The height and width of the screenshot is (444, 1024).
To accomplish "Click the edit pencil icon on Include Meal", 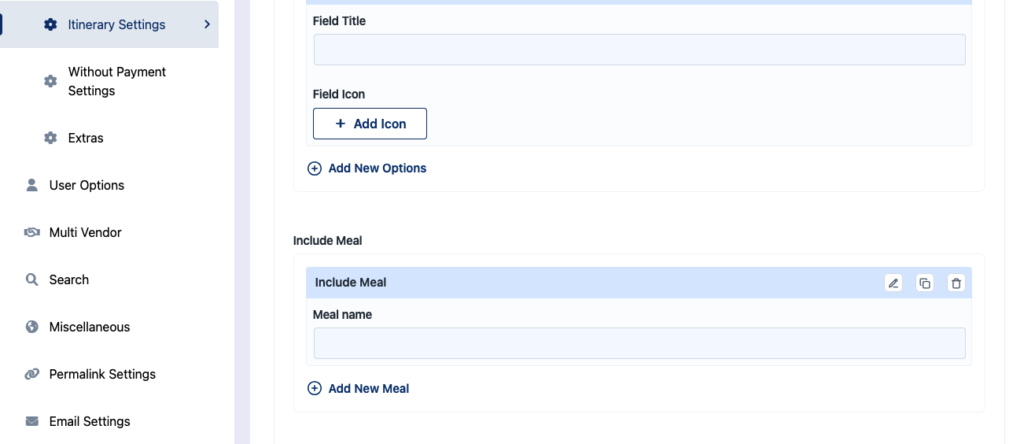I will (x=894, y=283).
